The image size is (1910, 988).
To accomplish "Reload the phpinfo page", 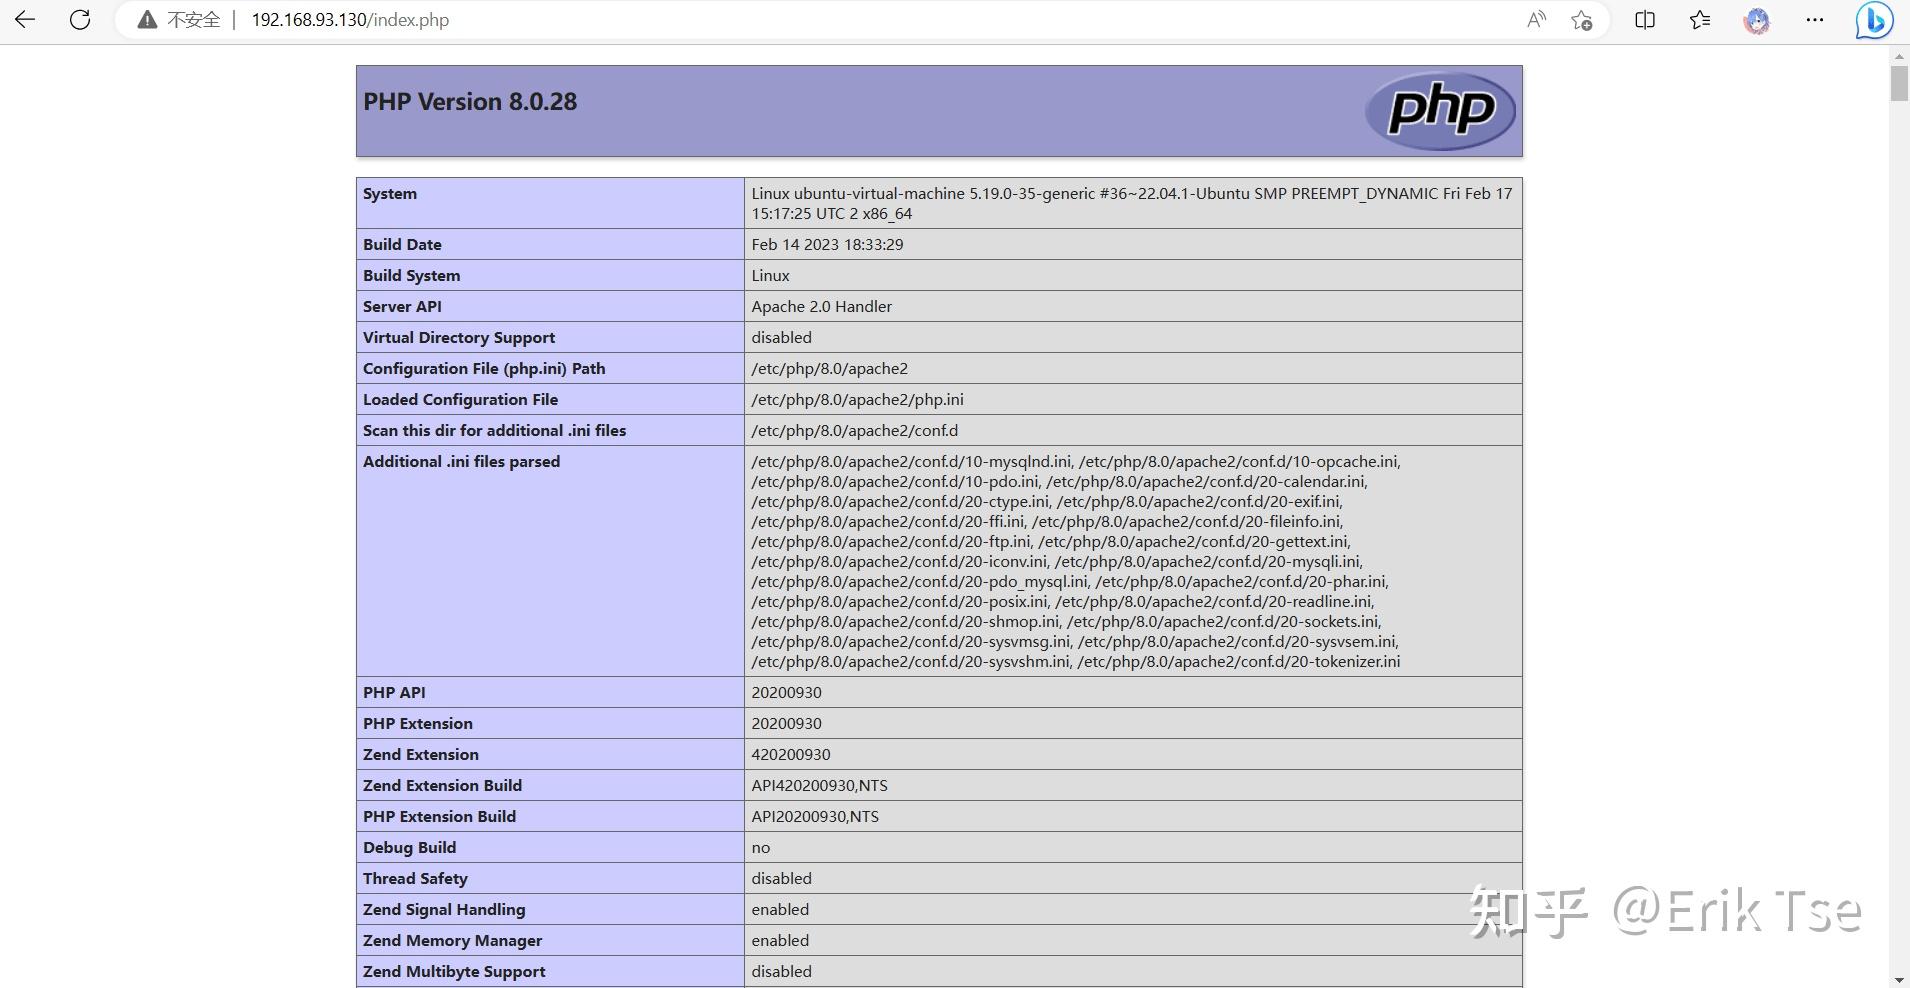I will pos(79,19).
